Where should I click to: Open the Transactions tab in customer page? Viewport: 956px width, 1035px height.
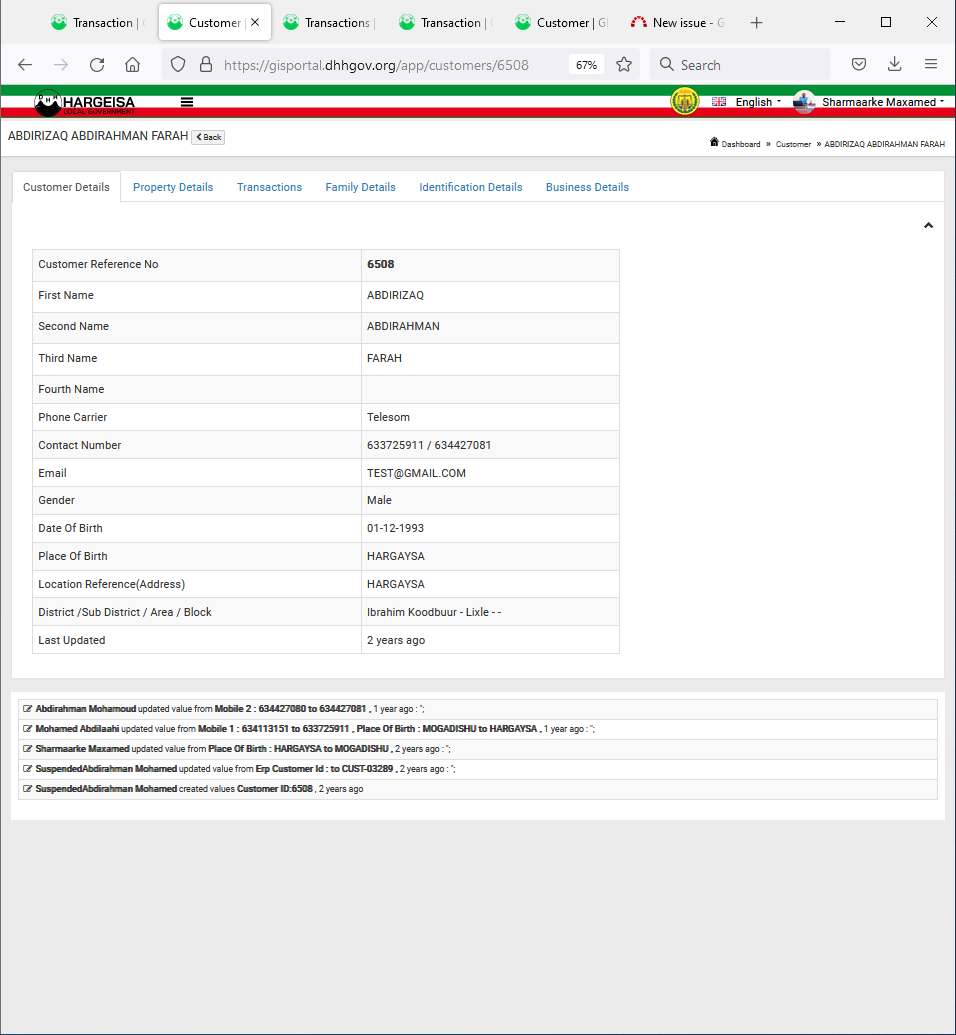pyautogui.click(x=269, y=187)
